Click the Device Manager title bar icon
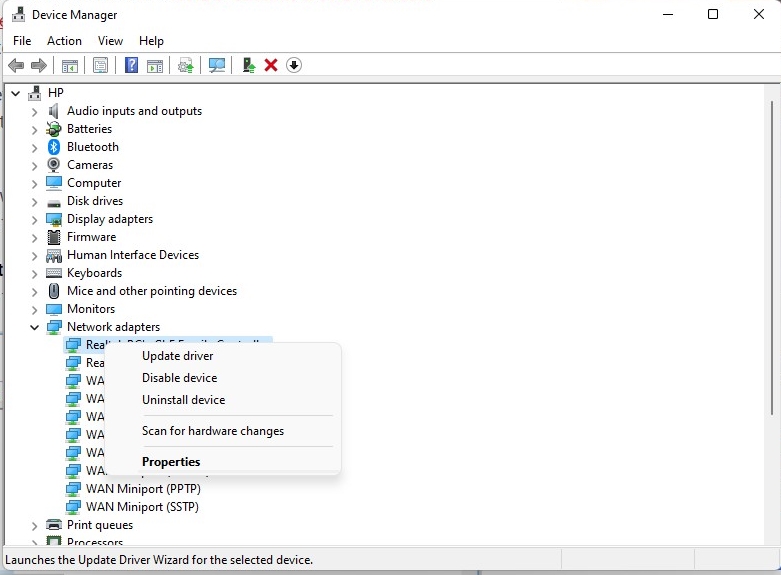 18,14
